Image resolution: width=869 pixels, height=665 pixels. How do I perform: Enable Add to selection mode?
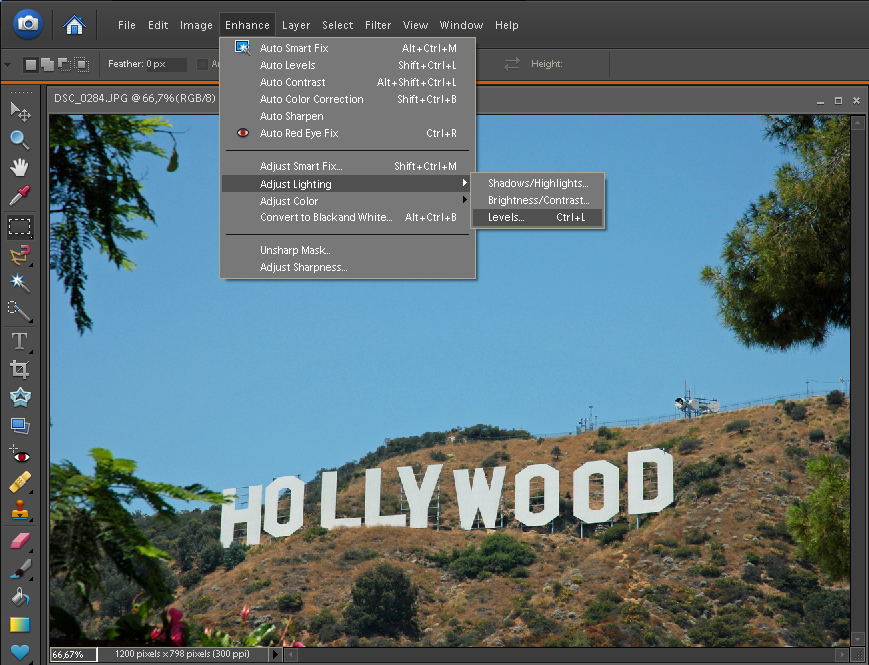coord(47,65)
